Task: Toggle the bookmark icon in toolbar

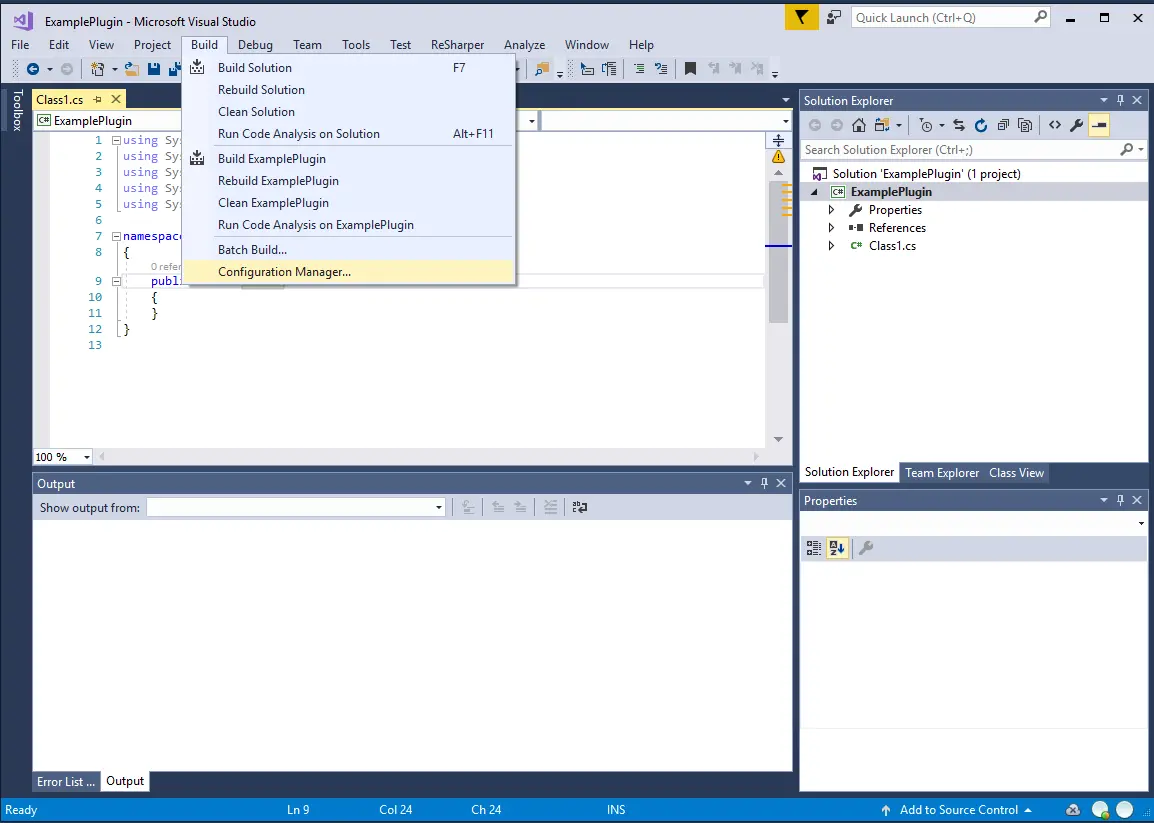Action: pos(690,69)
